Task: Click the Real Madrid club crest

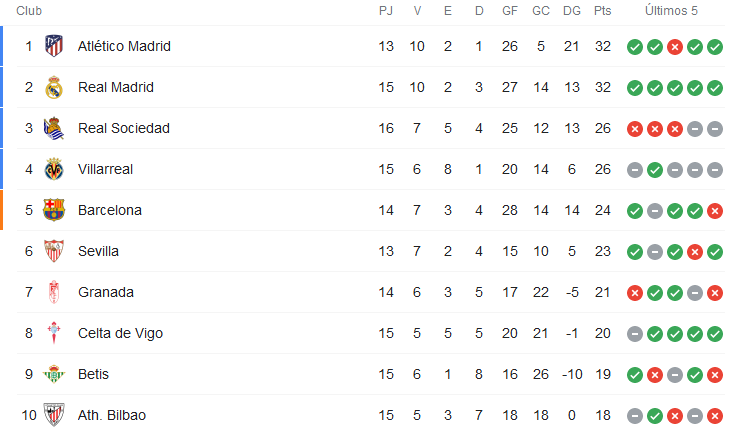Action: 54,87
